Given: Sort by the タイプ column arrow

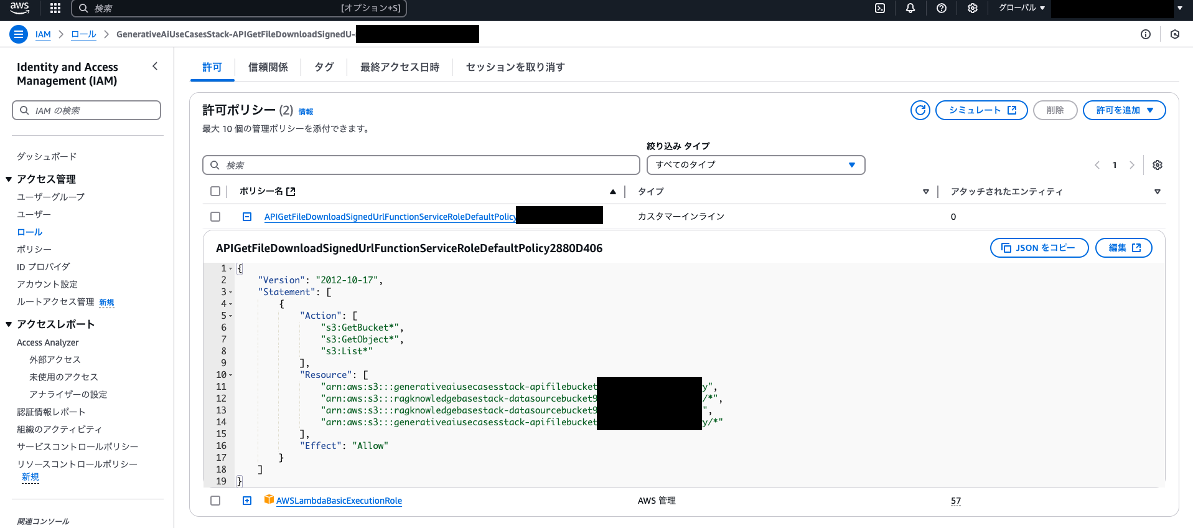Looking at the screenshot, I should 926,192.
